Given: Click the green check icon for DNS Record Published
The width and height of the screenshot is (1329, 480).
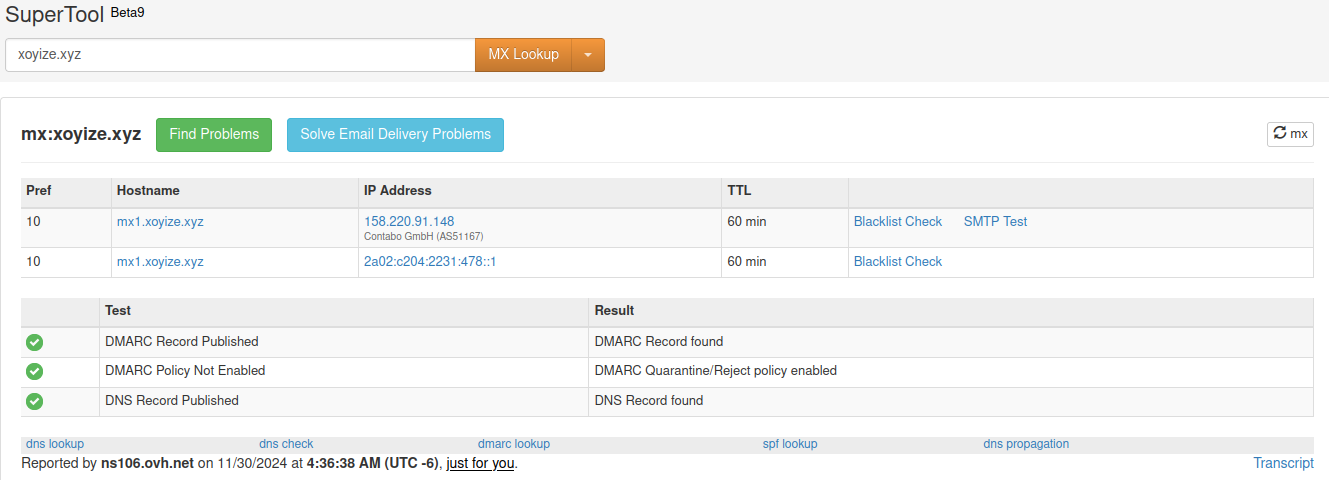Looking at the screenshot, I should (x=34, y=401).
